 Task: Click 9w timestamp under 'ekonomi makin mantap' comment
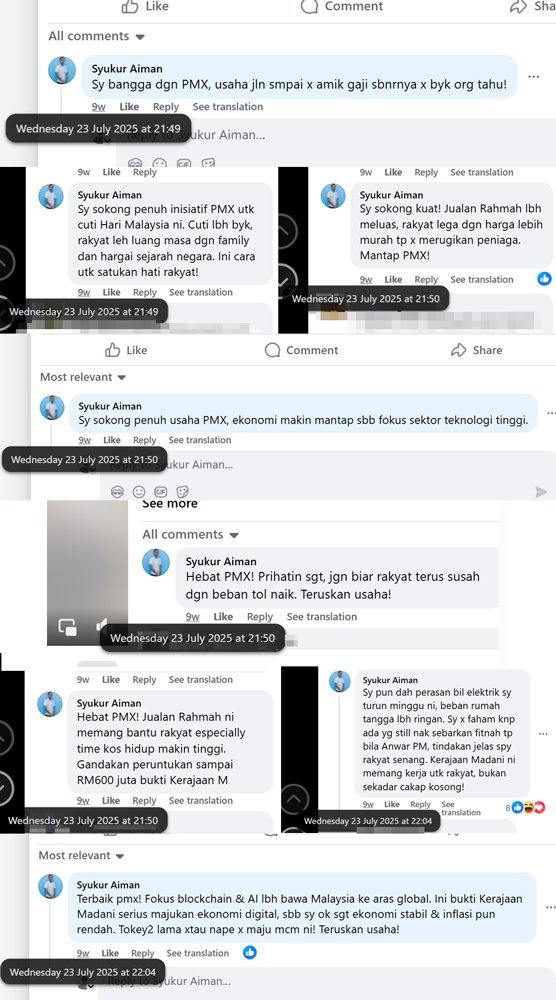click(x=85, y=440)
